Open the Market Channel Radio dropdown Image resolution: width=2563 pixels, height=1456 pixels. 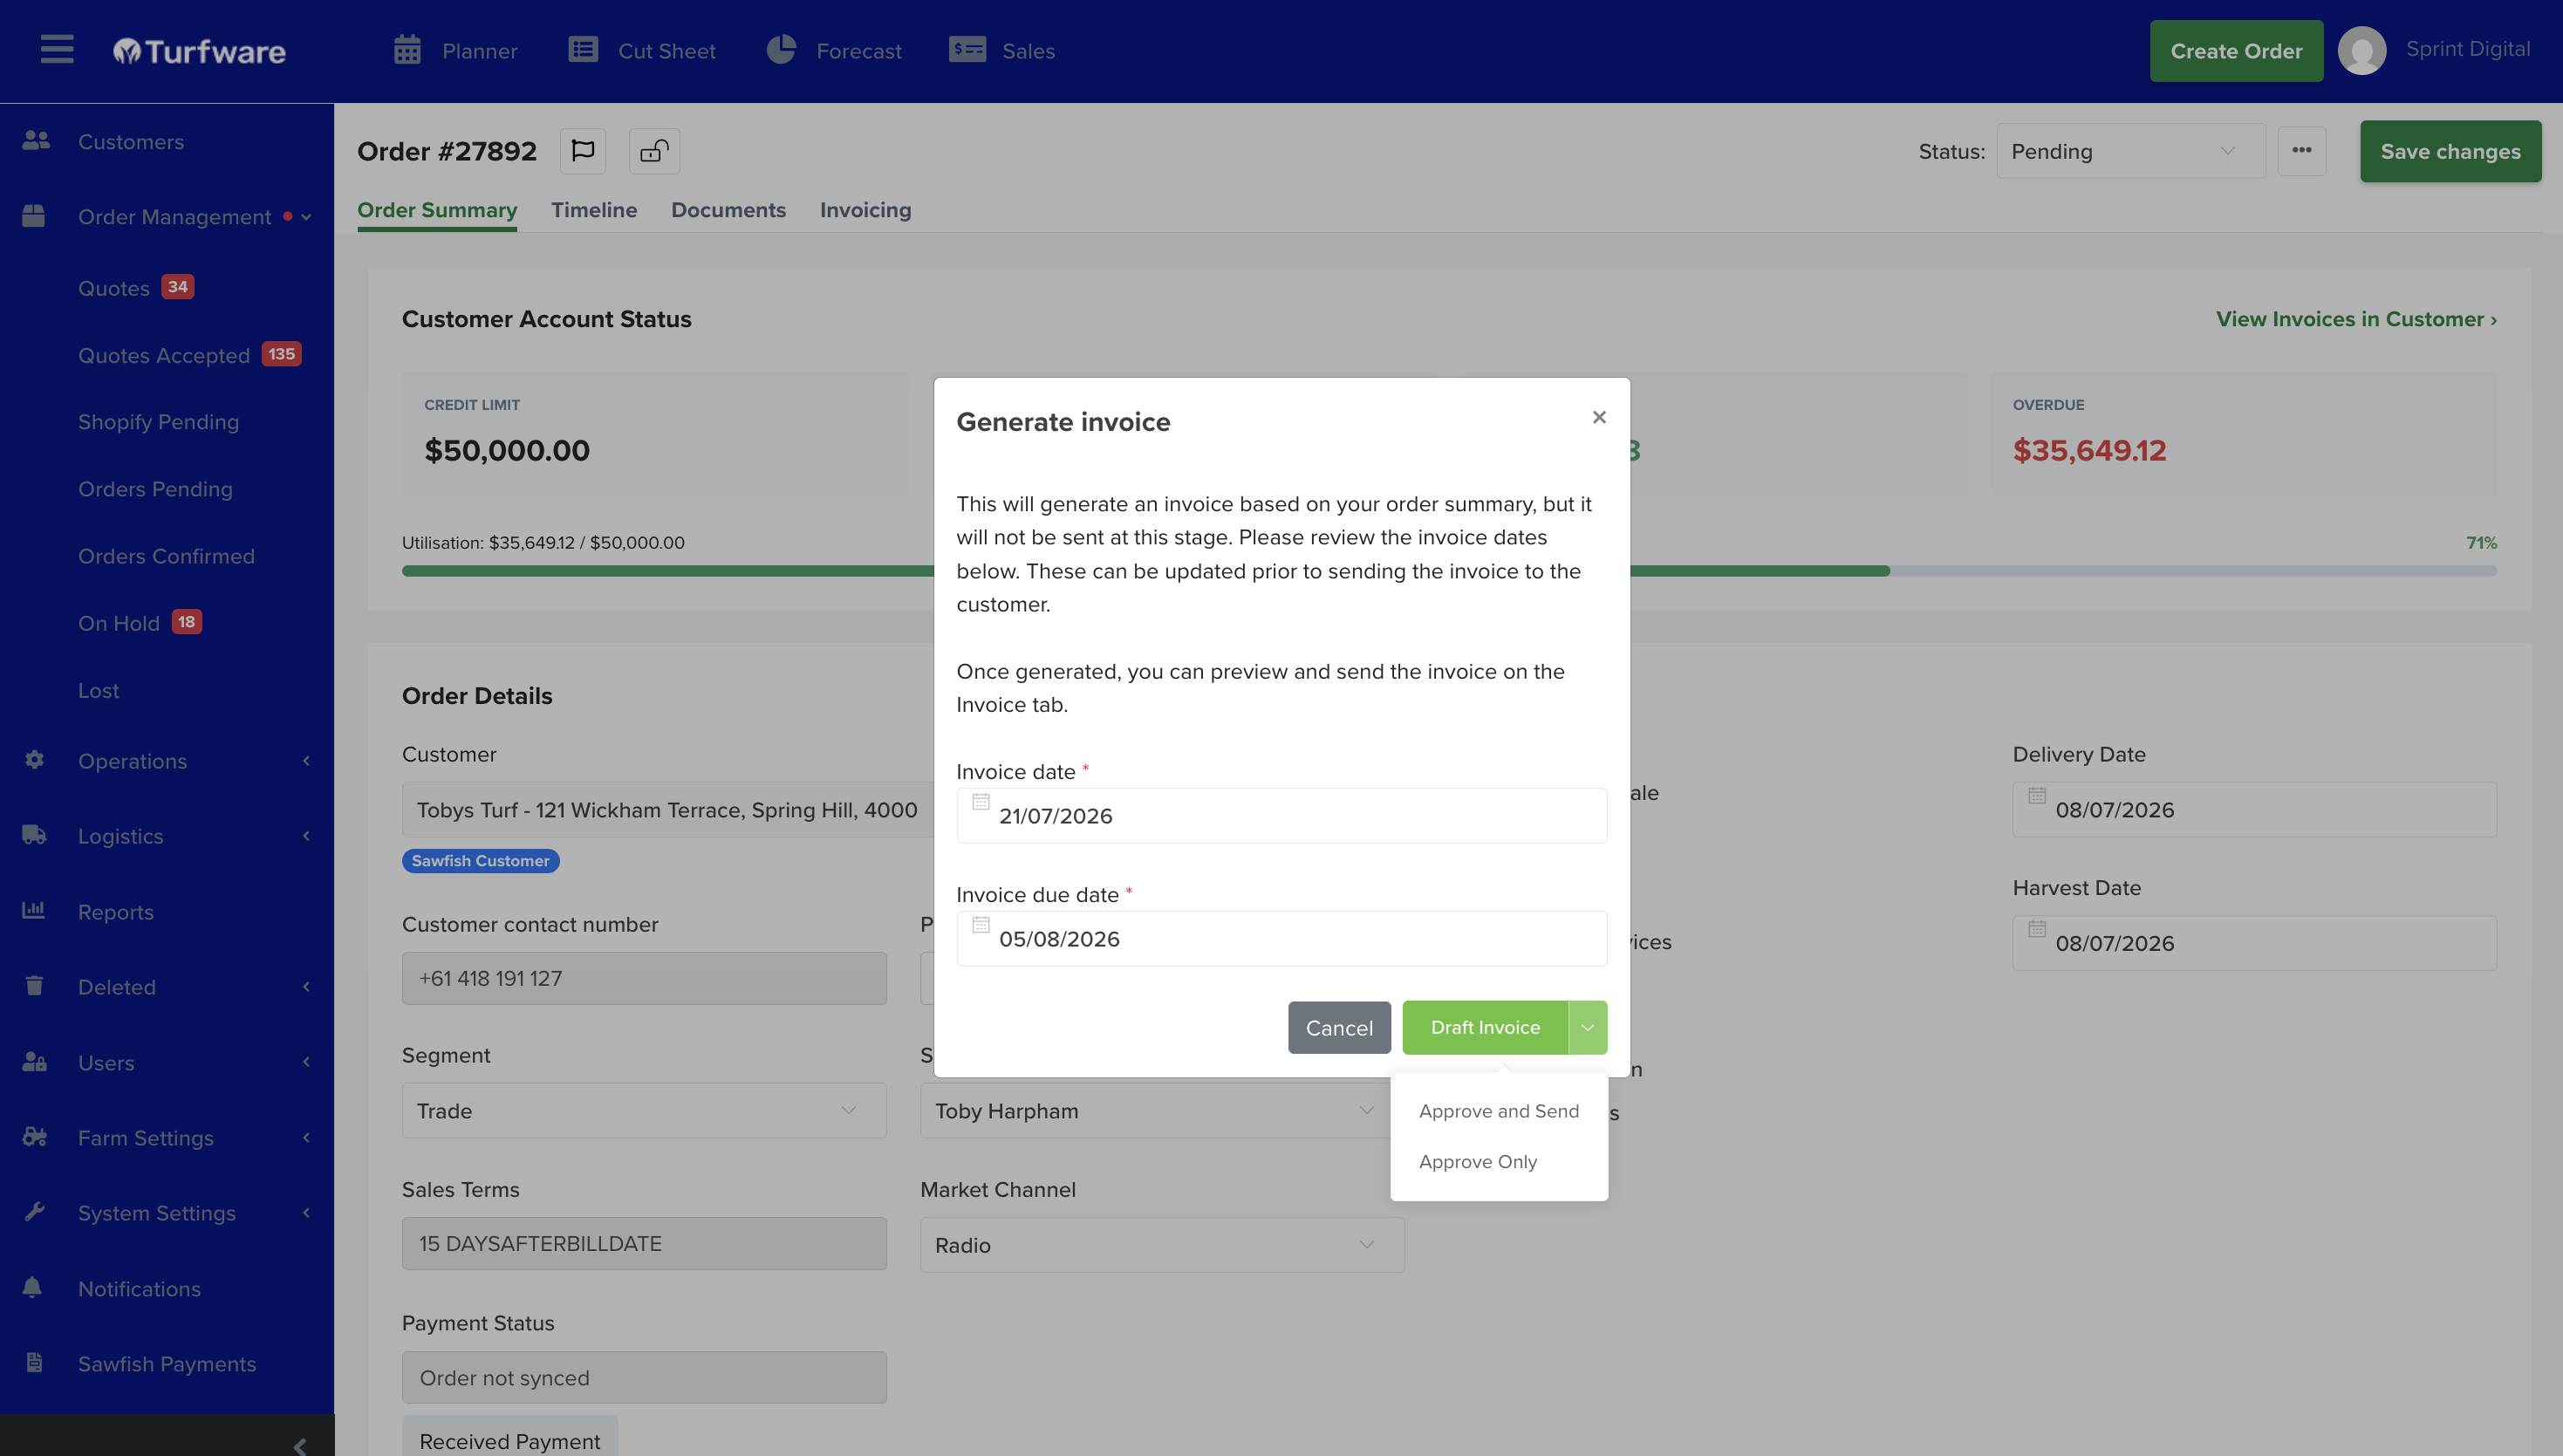tap(1162, 1245)
